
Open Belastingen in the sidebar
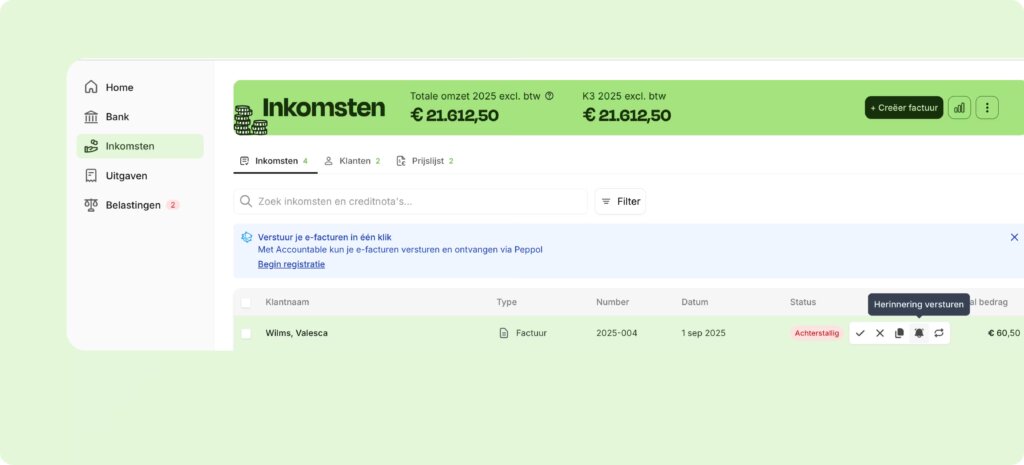133,205
